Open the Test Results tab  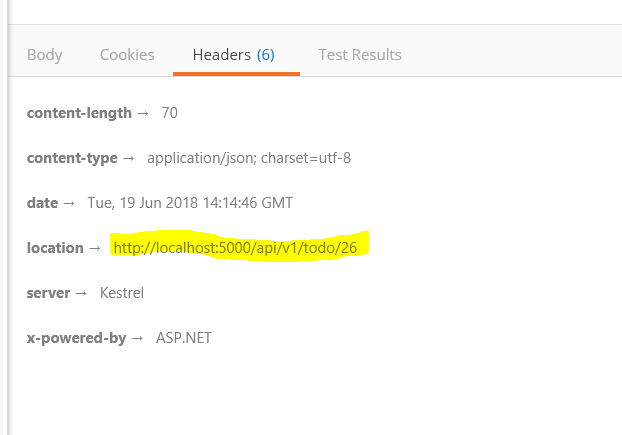pos(360,55)
